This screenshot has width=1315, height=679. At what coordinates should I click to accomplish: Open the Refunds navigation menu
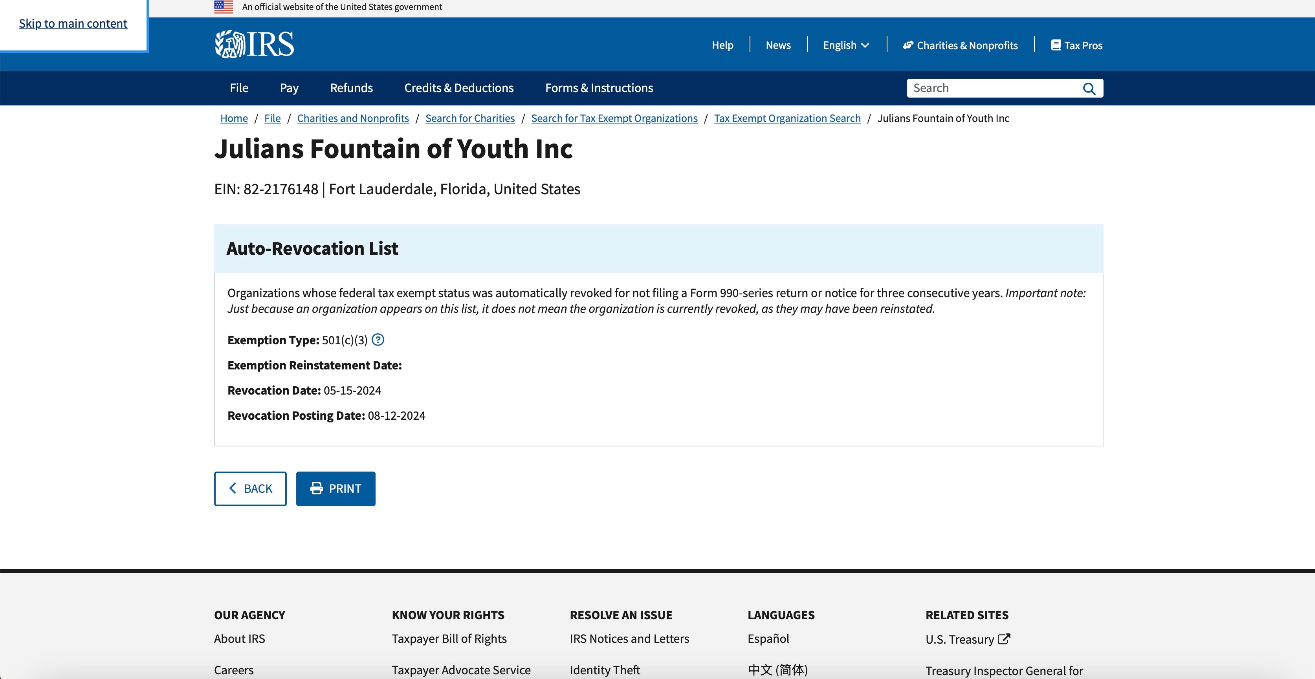[x=351, y=88]
